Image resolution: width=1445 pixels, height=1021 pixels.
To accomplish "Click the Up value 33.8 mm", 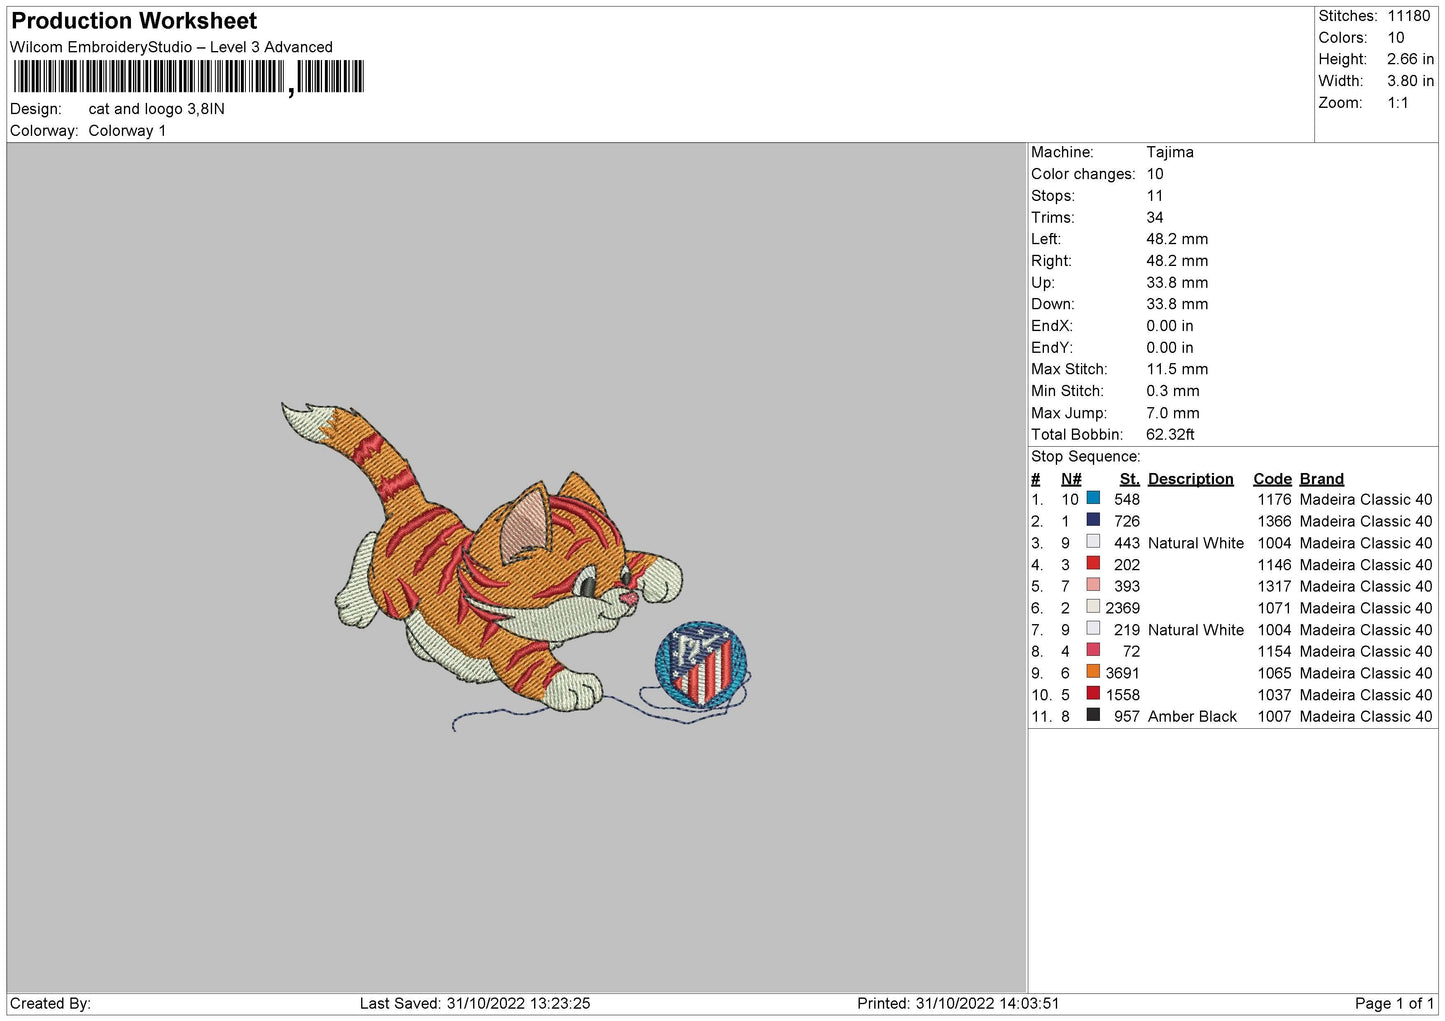I will click(1177, 283).
